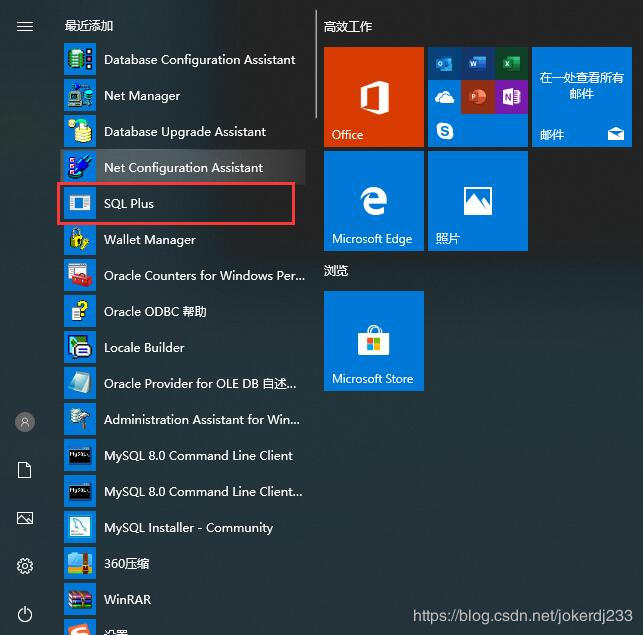This screenshot has height=635, width=643.
Task: Open Oracle ODBC 帮助 entry text
Action: point(155,312)
